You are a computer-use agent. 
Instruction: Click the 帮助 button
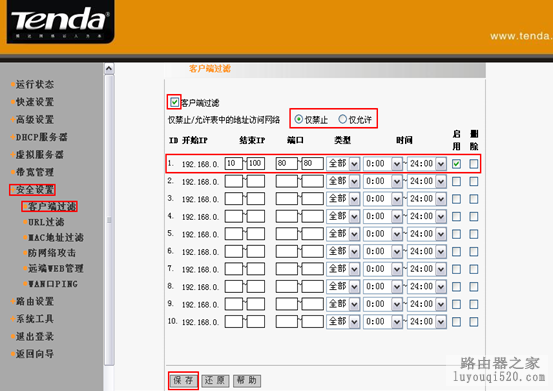coord(247,380)
